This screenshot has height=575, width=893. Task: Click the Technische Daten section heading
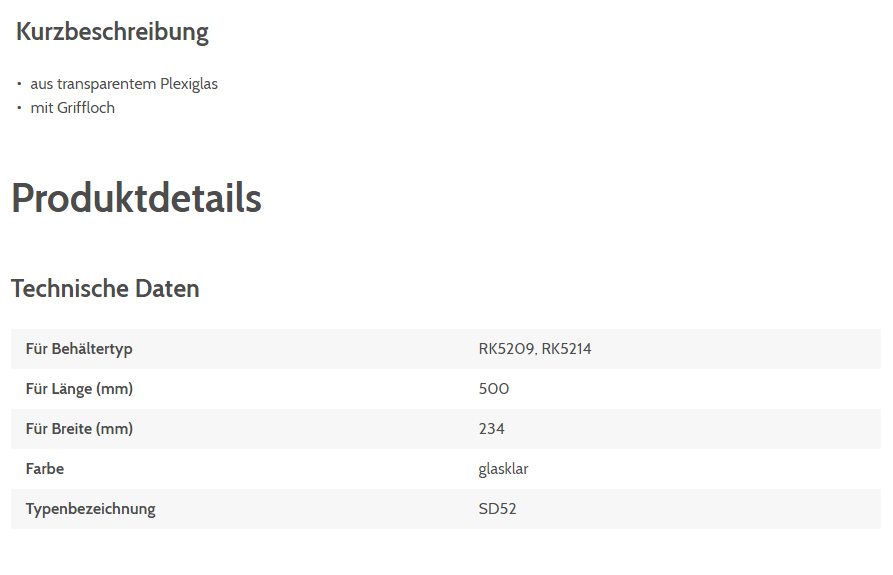[x=105, y=289]
